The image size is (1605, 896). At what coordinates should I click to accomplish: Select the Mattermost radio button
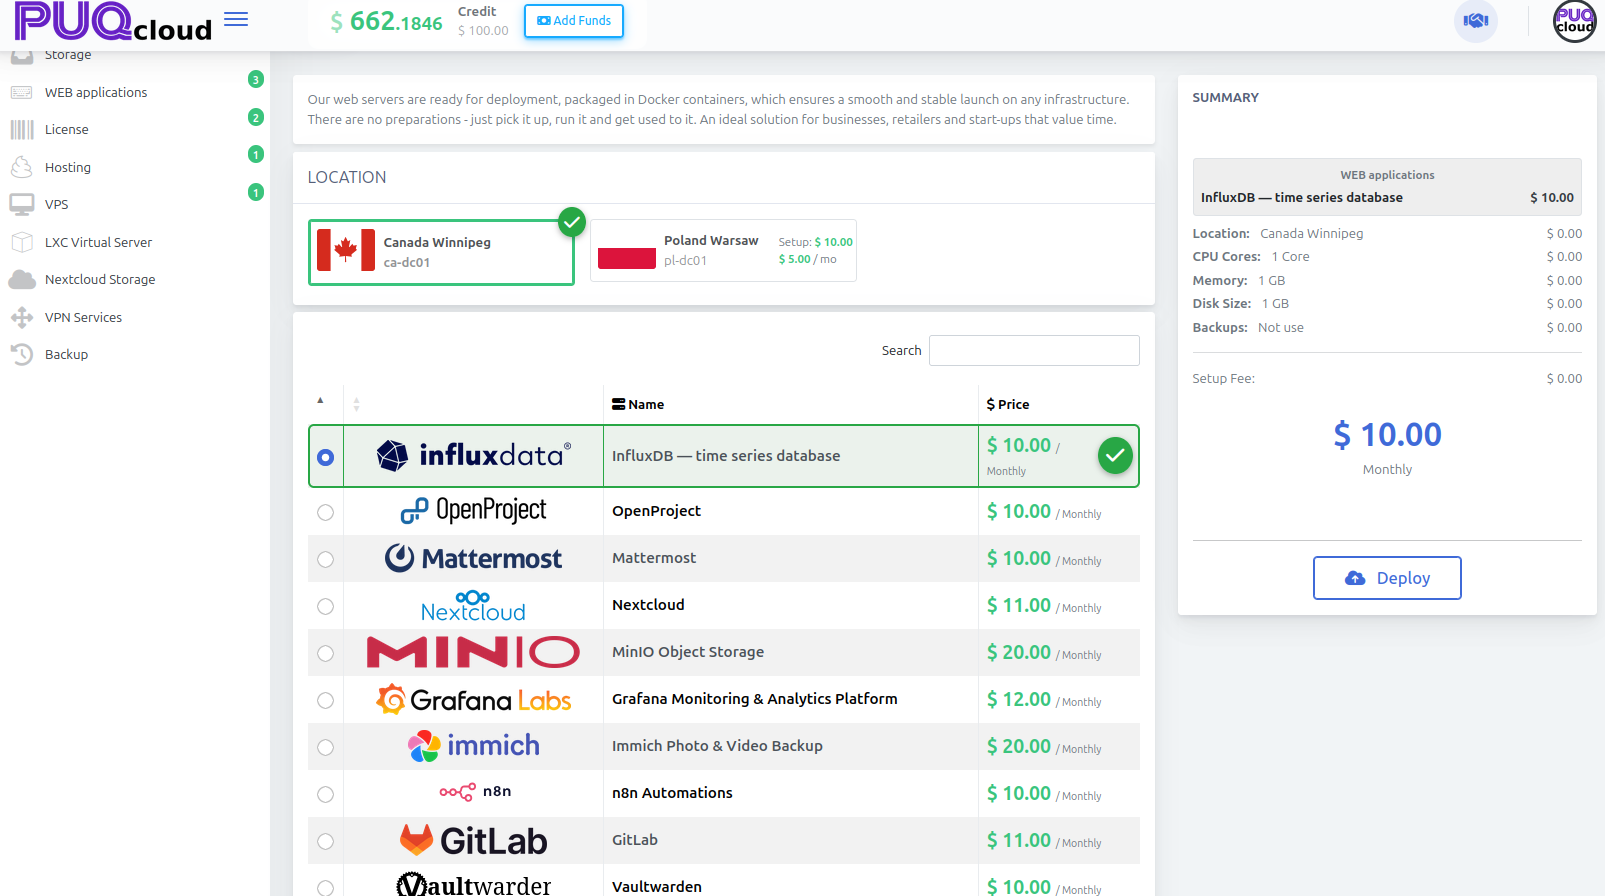[x=325, y=559]
